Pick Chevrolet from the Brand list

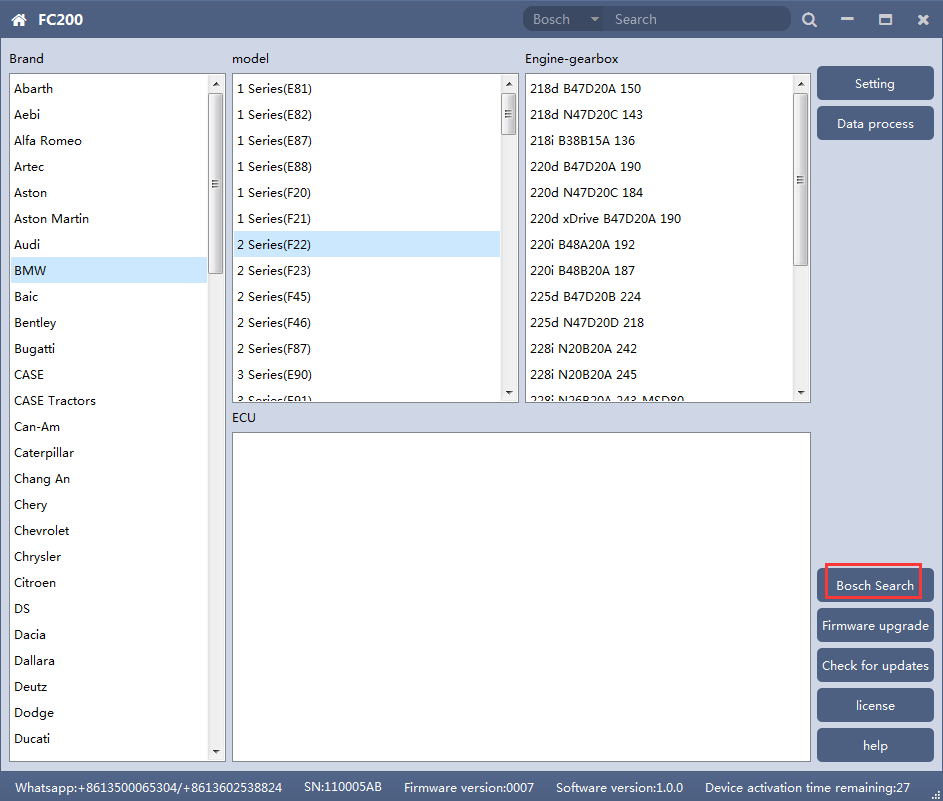109,530
